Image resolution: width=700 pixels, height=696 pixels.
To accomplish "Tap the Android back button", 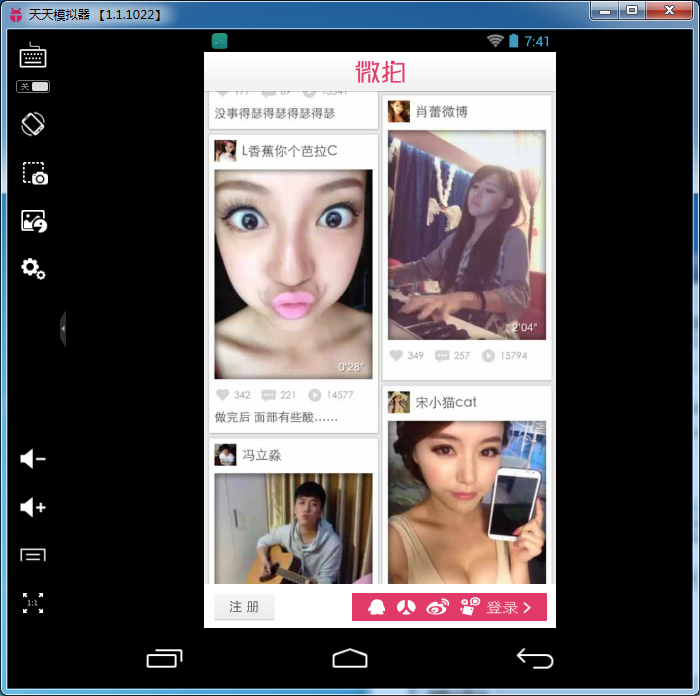I will point(535,658).
